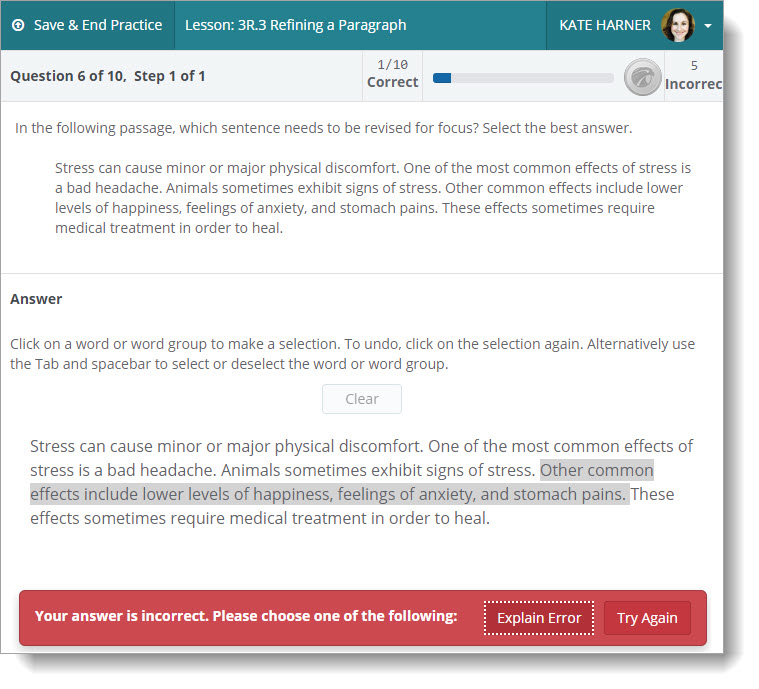
Task: Click the red "Your answer is incorrect" message
Action: point(245,617)
